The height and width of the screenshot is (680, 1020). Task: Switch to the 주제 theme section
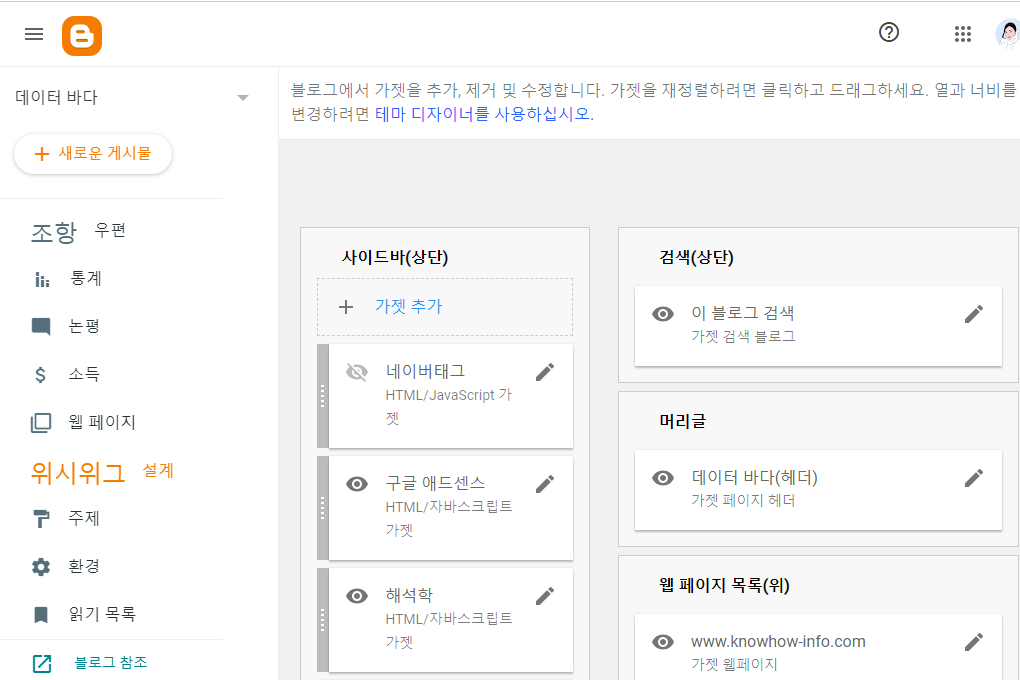click(40, 518)
